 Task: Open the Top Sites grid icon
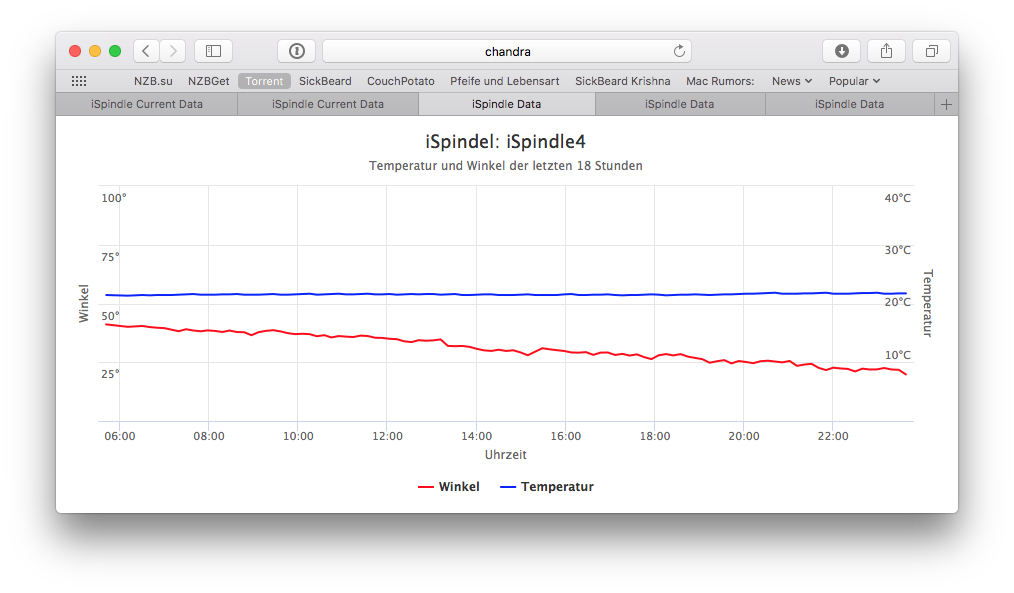click(79, 81)
